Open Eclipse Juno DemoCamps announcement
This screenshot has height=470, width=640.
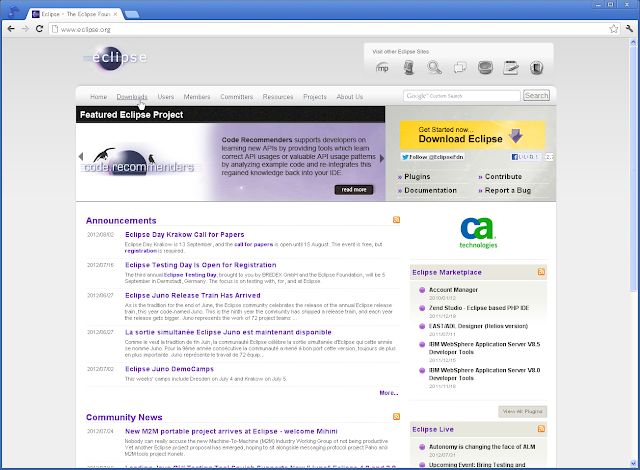pos(169,369)
